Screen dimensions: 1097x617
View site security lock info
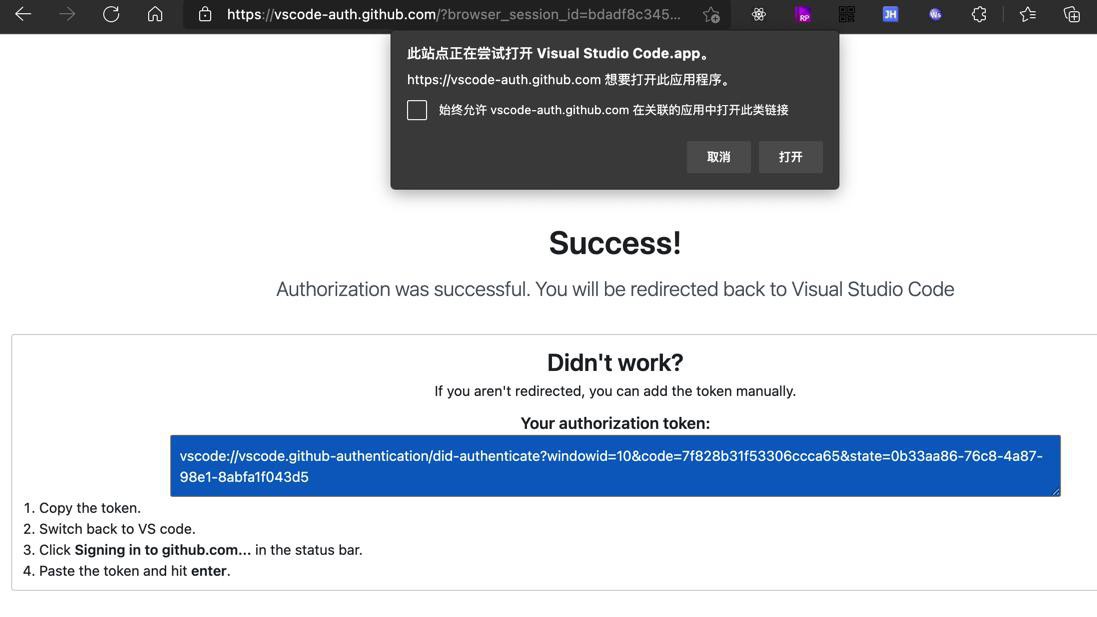(204, 14)
